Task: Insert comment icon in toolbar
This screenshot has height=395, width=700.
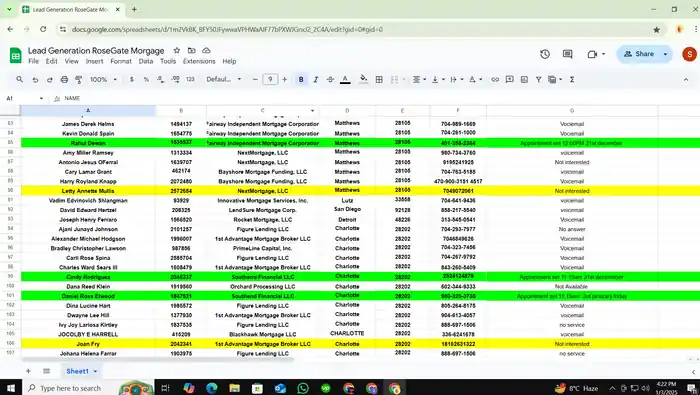Action: (509, 79)
